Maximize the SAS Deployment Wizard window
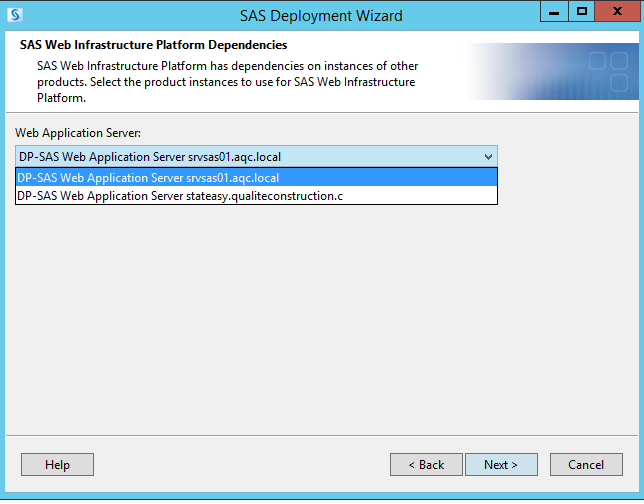 [x=581, y=12]
